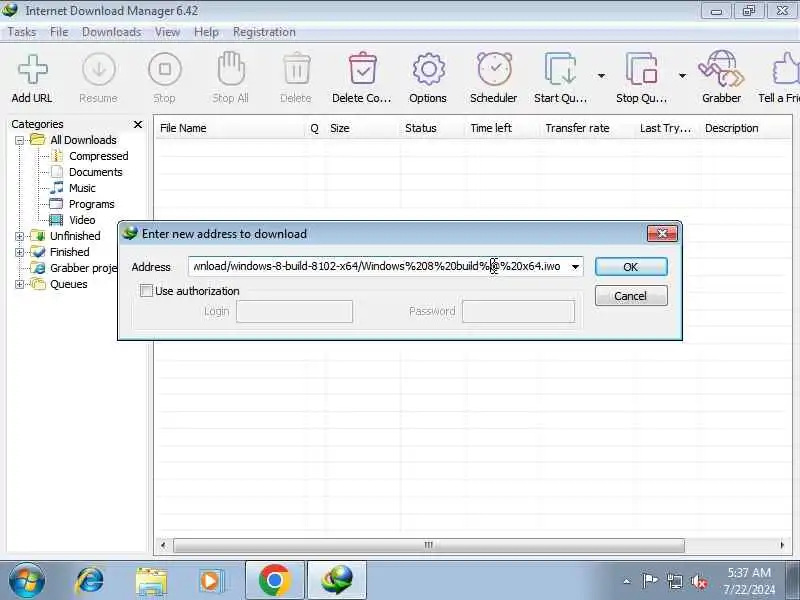The width and height of the screenshot is (800, 600).
Task: Enable the Use authorization checkbox
Action: [146, 291]
